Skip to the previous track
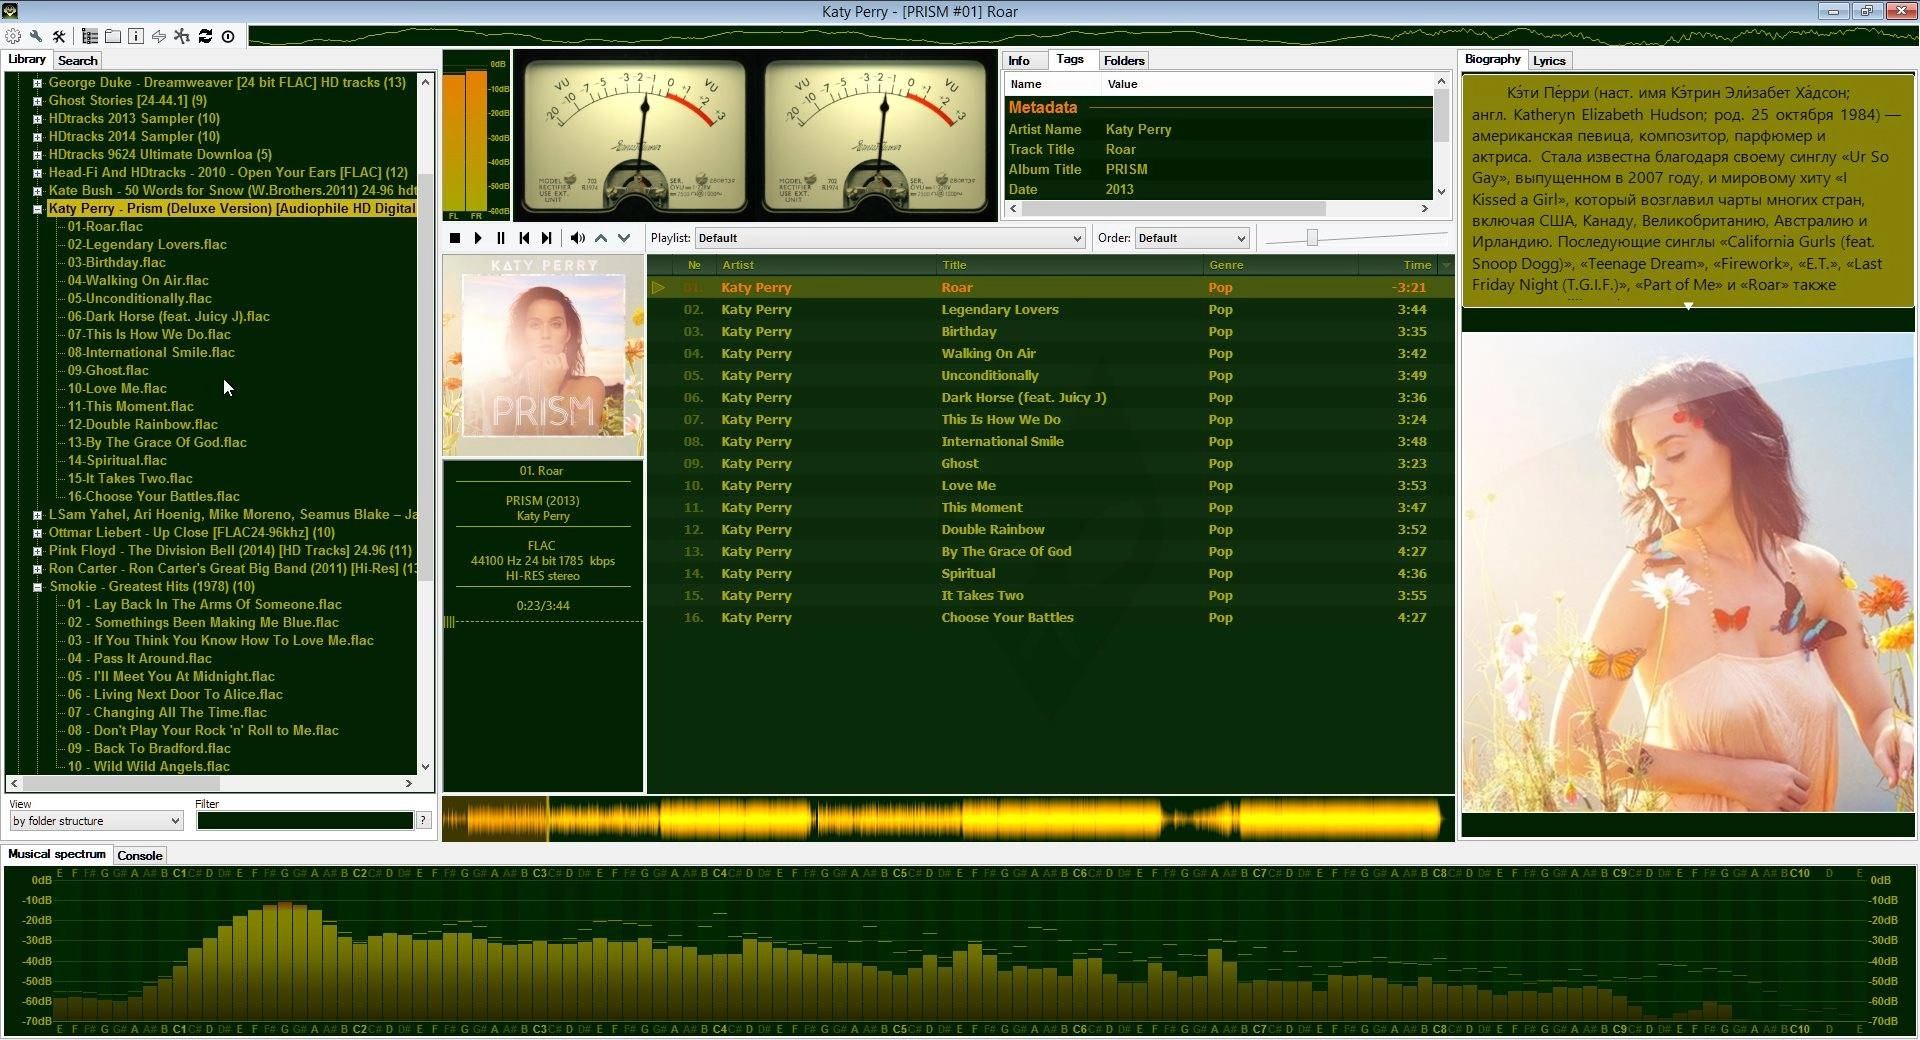 pos(524,238)
